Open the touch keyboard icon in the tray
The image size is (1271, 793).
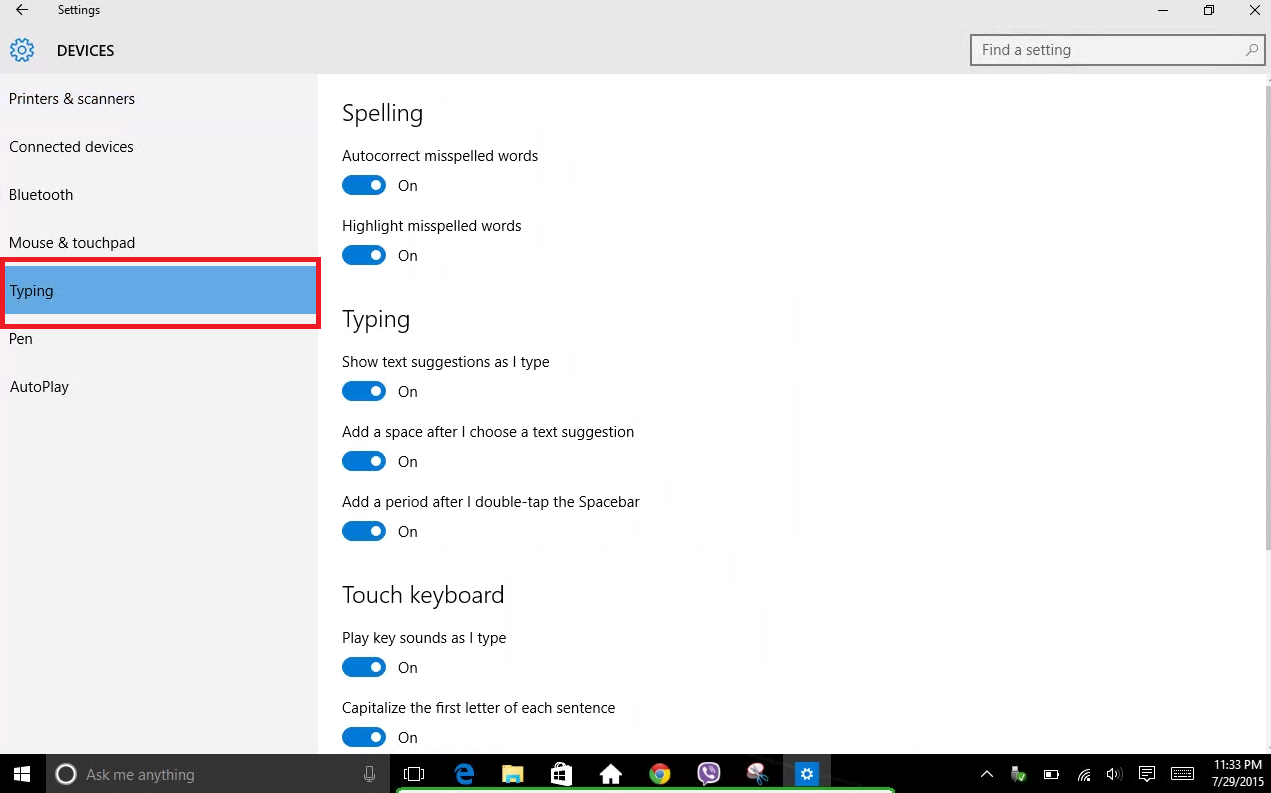tap(1182, 773)
